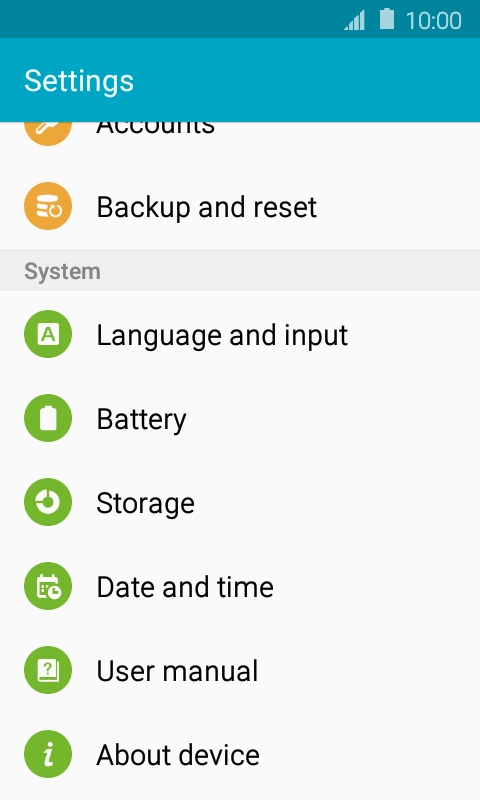Select the Storage text label

click(x=145, y=503)
